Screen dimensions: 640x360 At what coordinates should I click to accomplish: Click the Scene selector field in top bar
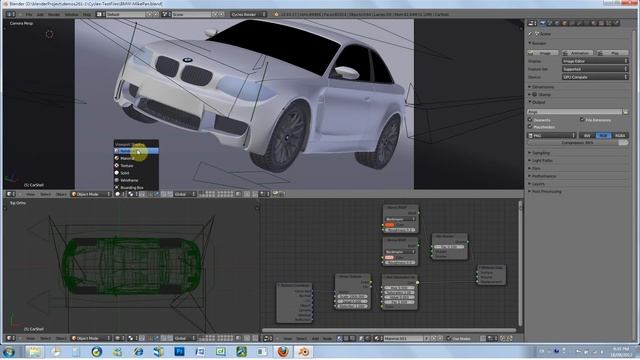(x=191, y=14)
